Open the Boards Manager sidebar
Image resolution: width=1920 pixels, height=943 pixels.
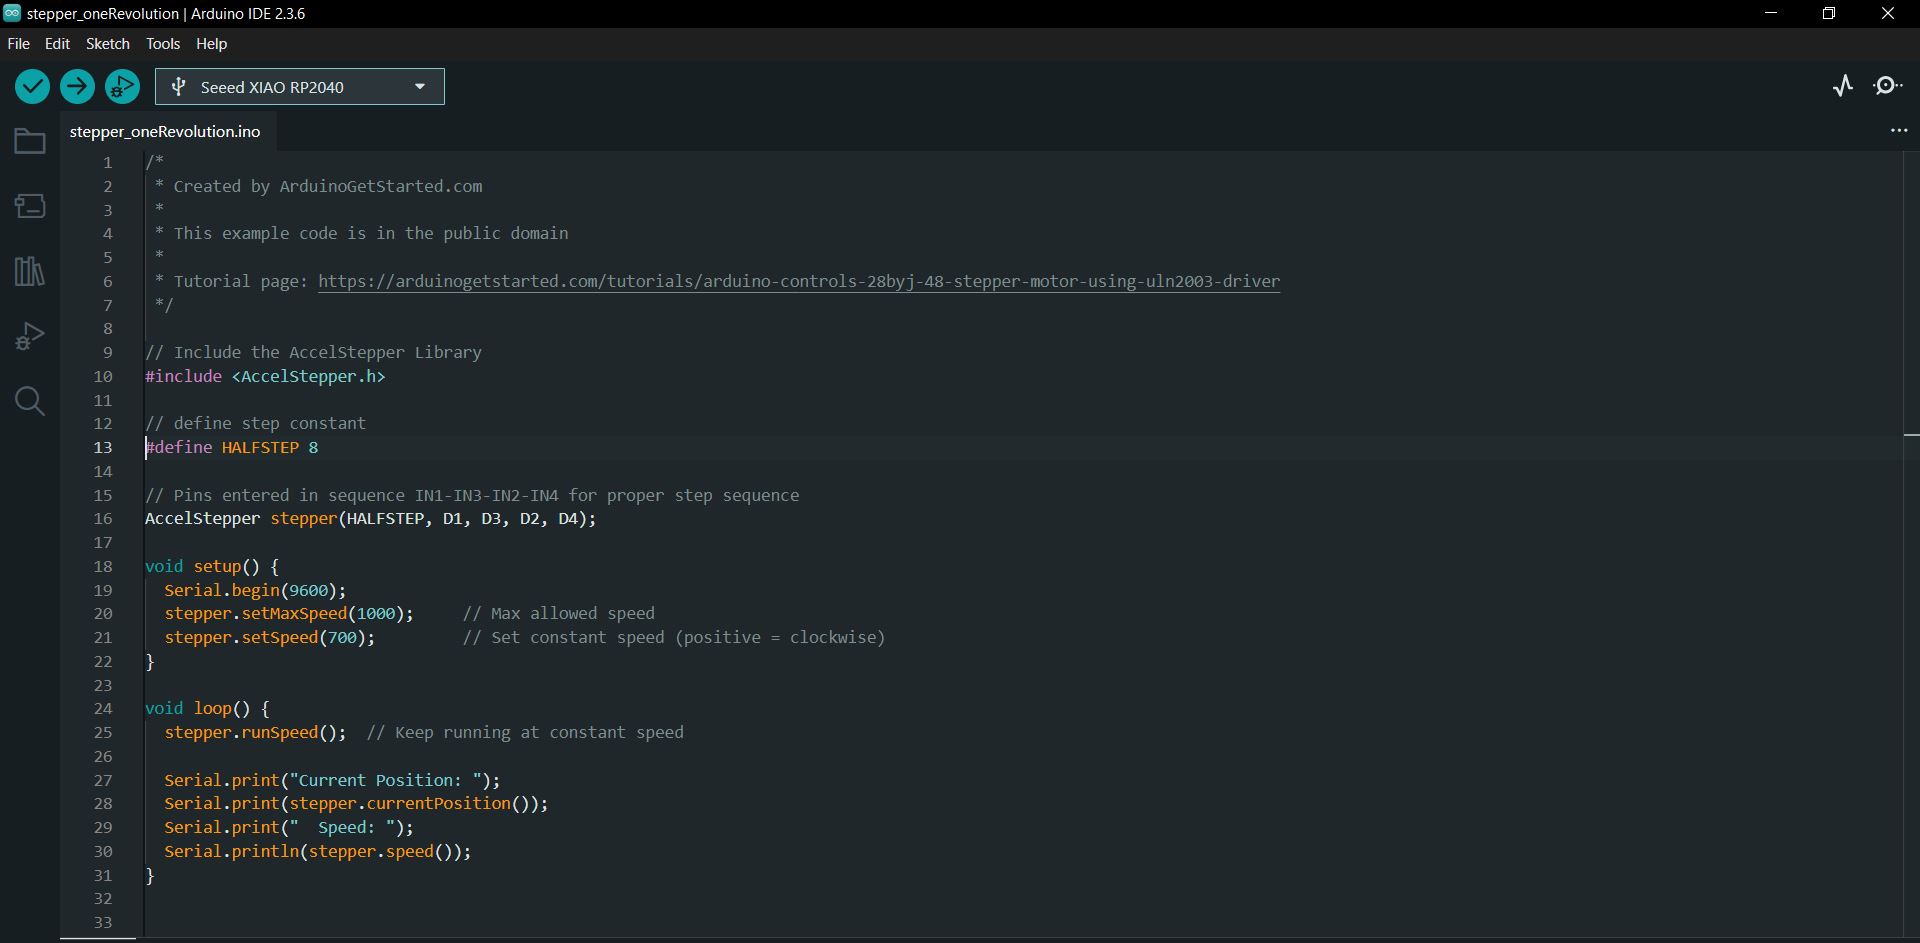30,206
